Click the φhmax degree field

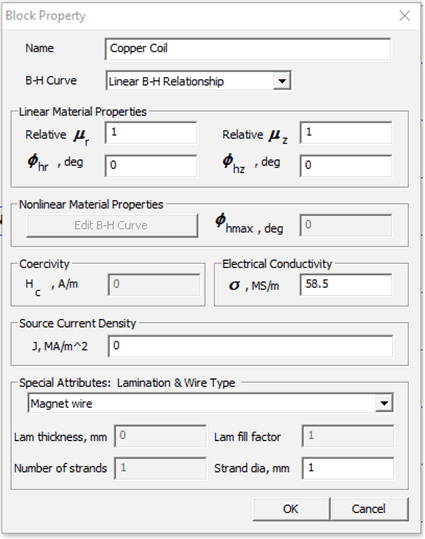346,225
